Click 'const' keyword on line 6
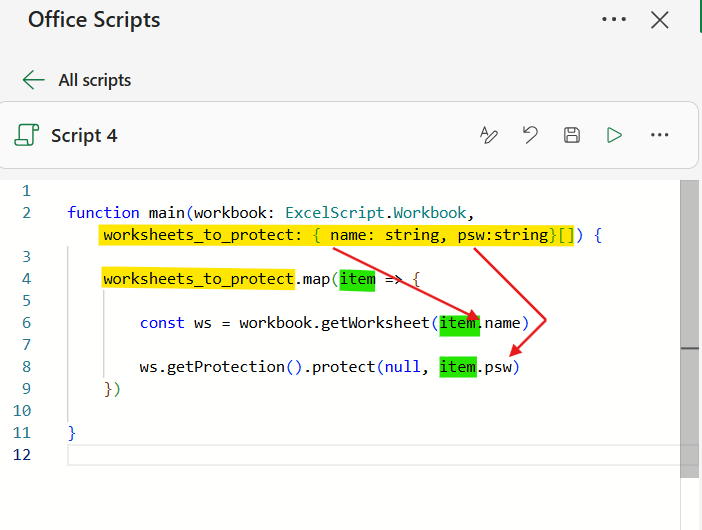702x530 pixels. click(x=162, y=323)
